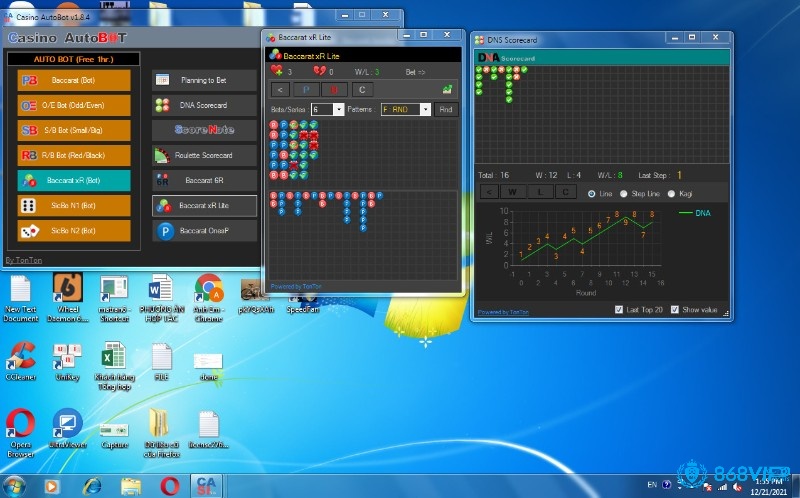This screenshot has width=800, height=498.
Task: Open the license276 file on desktop
Action: tap(208, 430)
